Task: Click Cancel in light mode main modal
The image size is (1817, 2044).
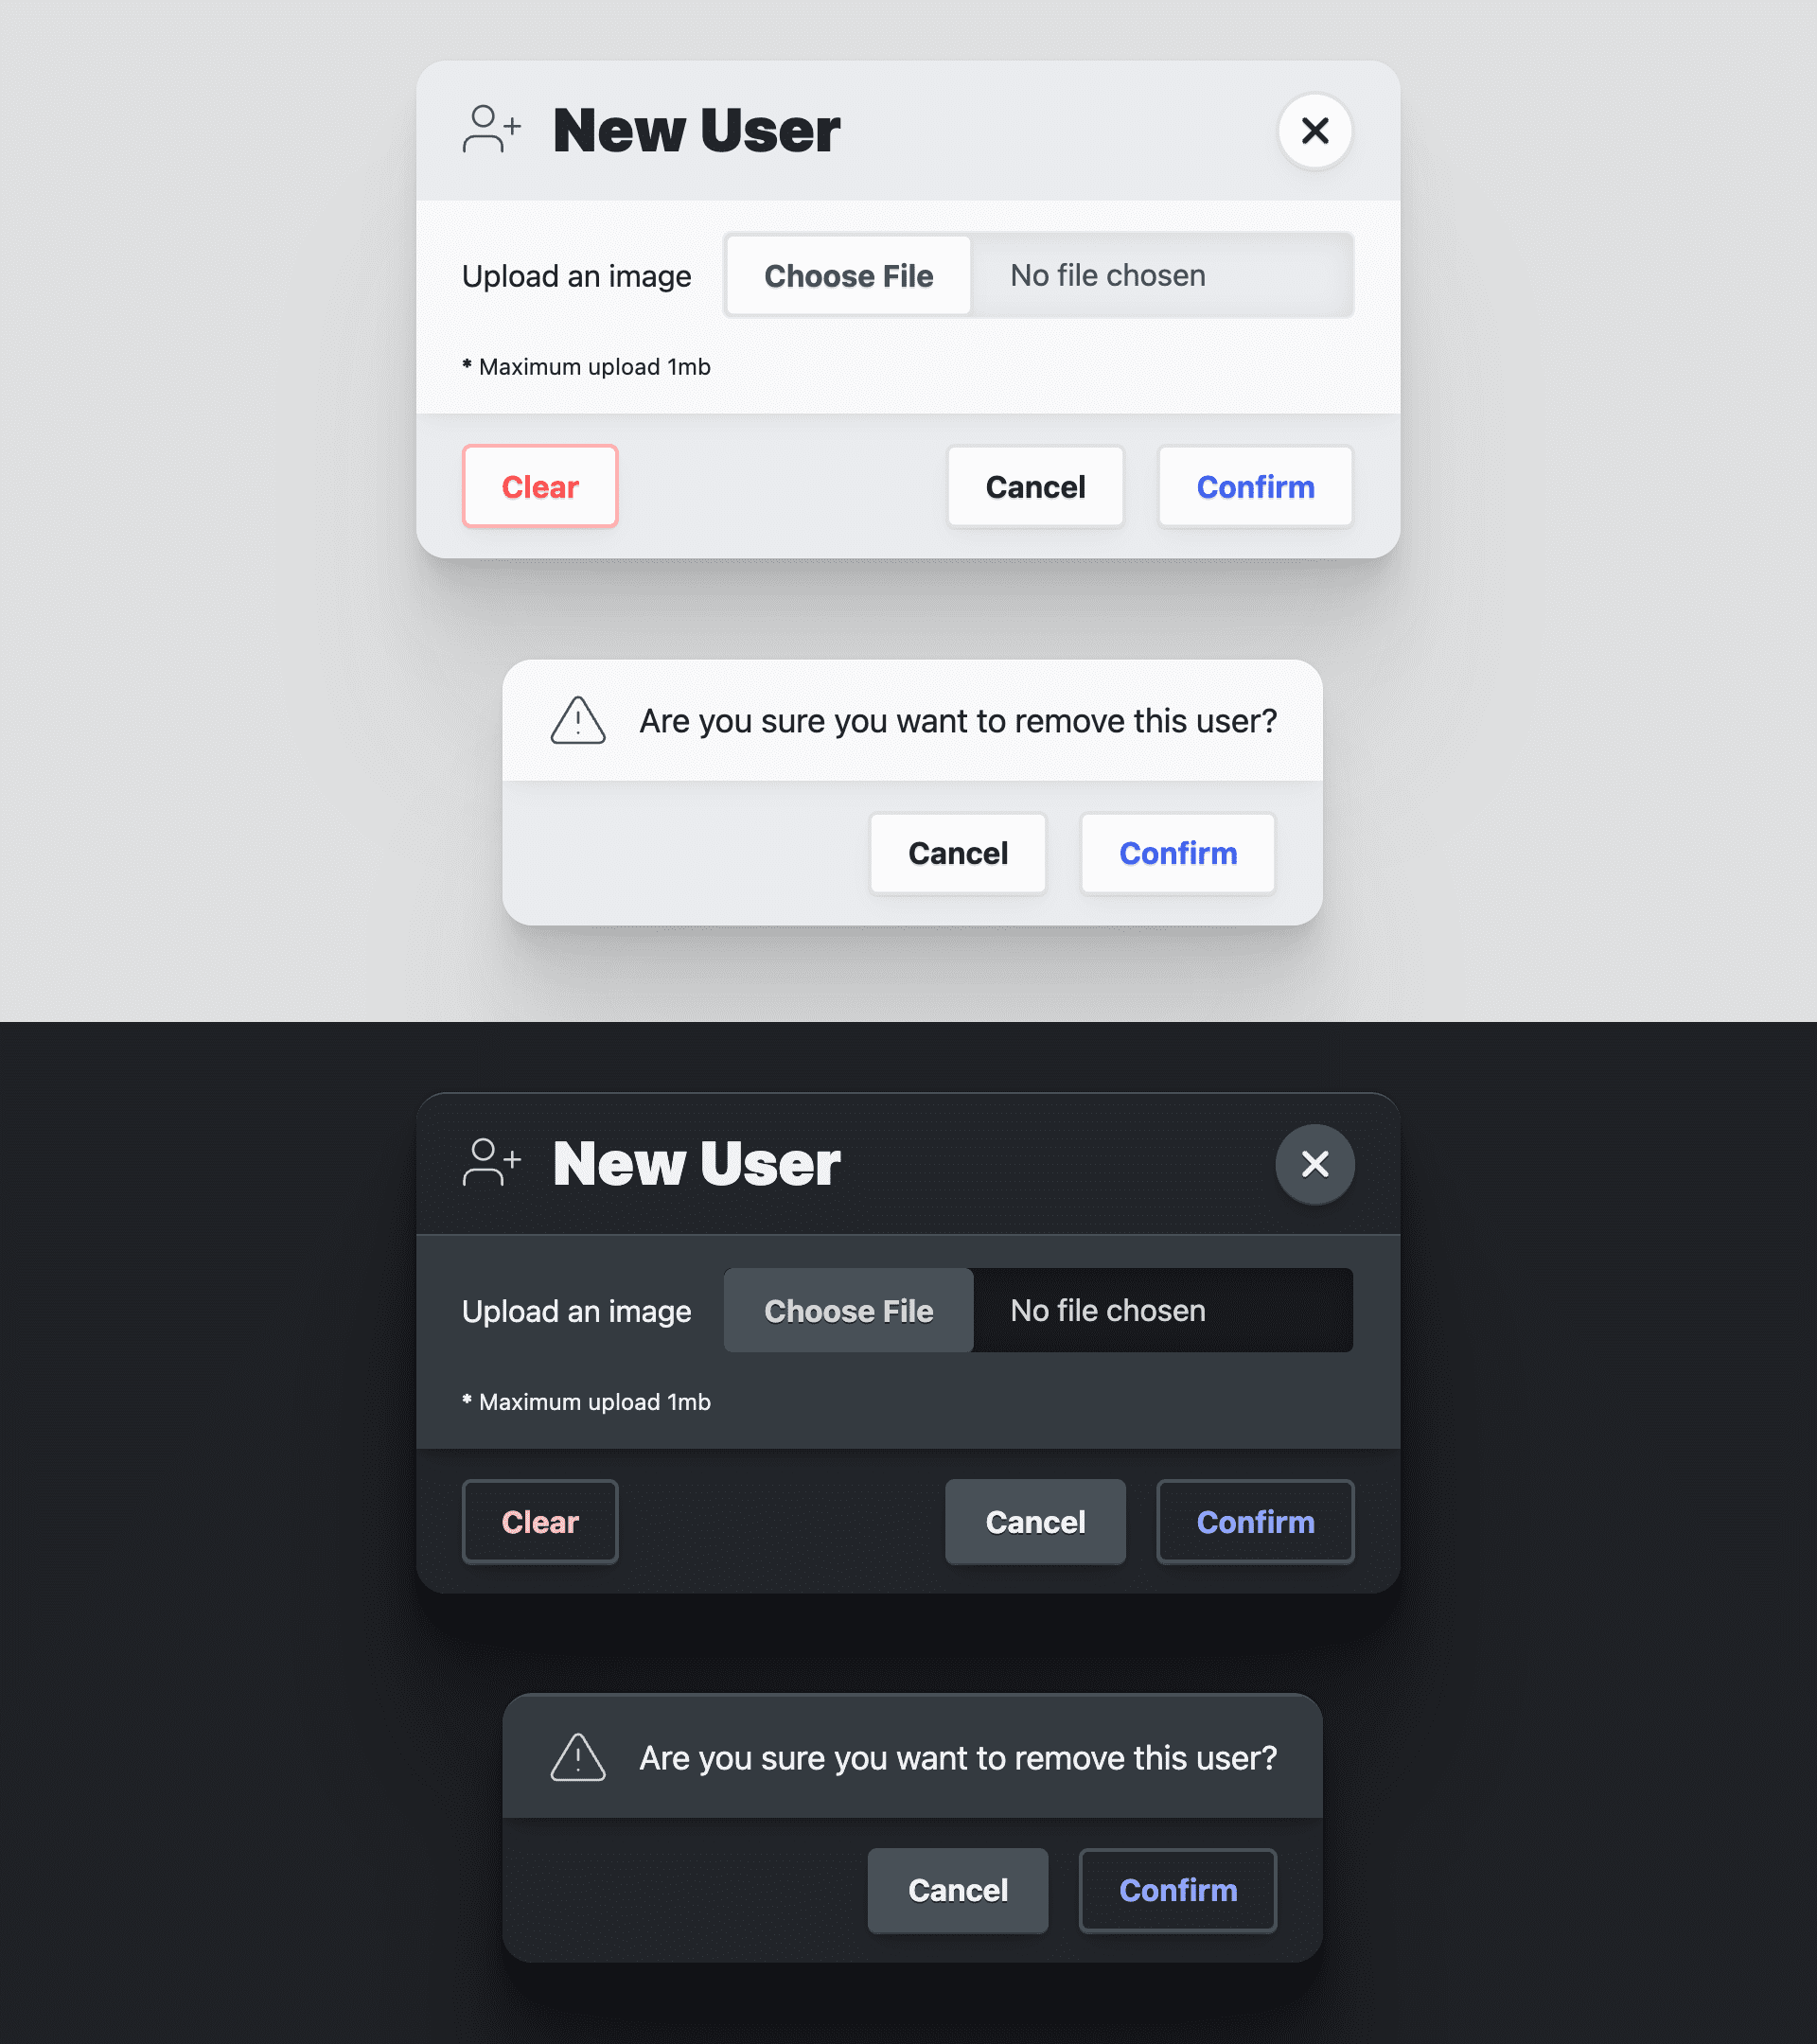Action: (x=1034, y=485)
